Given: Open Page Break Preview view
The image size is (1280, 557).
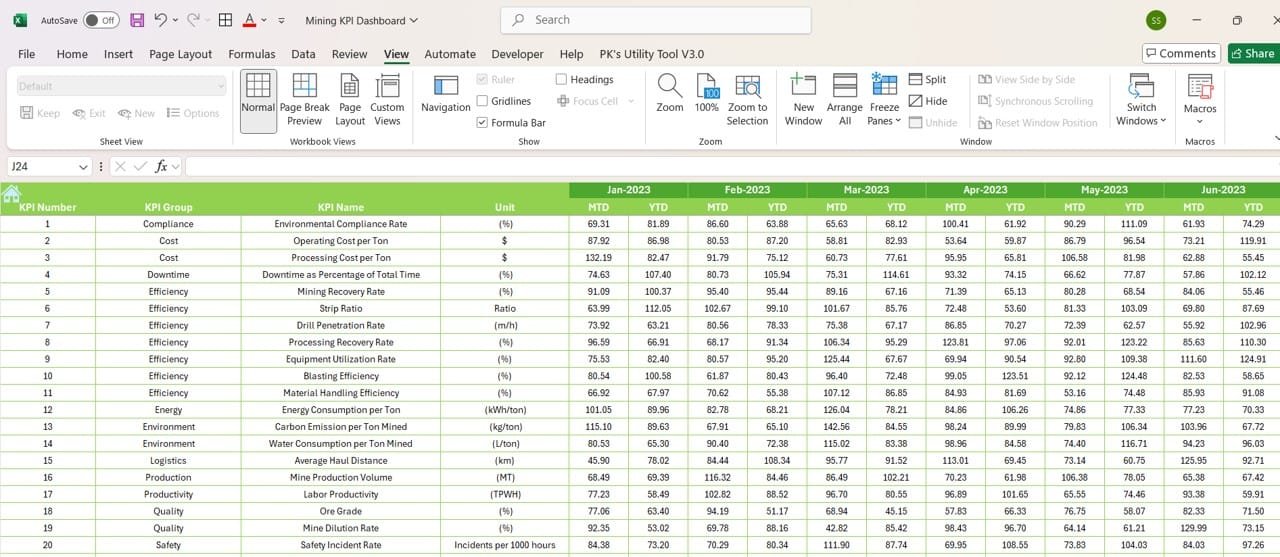Looking at the screenshot, I should pyautogui.click(x=304, y=100).
